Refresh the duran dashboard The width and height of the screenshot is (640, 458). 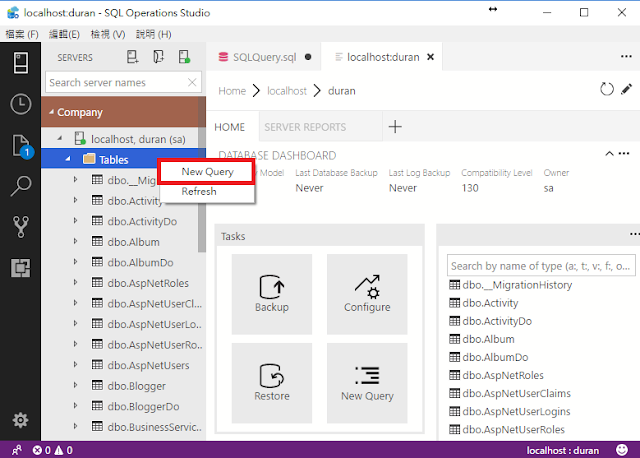pos(607,89)
